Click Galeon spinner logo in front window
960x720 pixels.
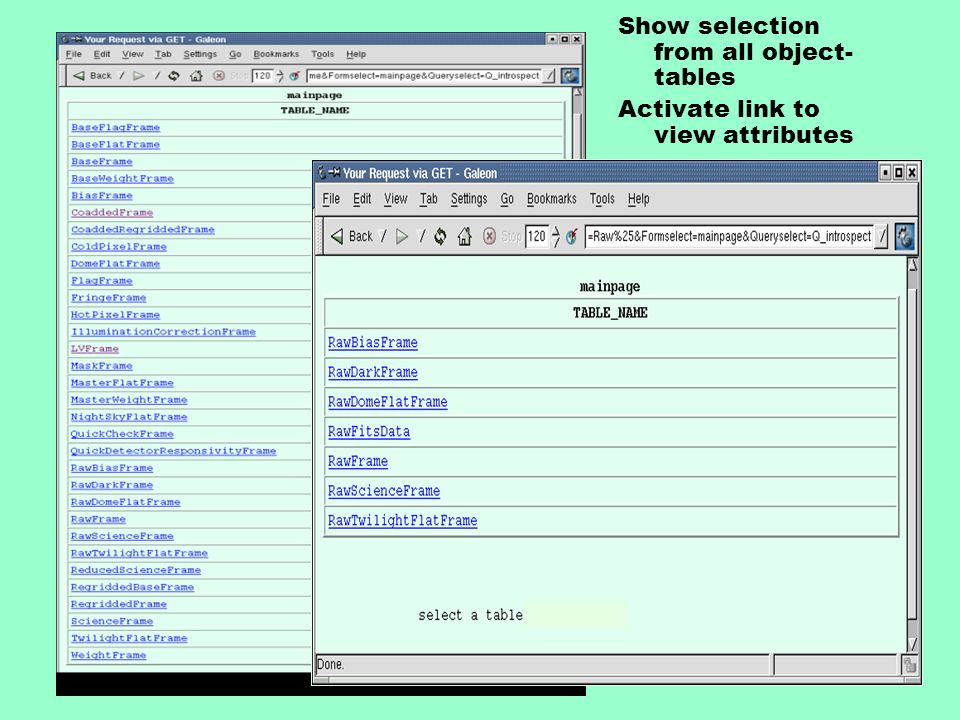tap(904, 236)
